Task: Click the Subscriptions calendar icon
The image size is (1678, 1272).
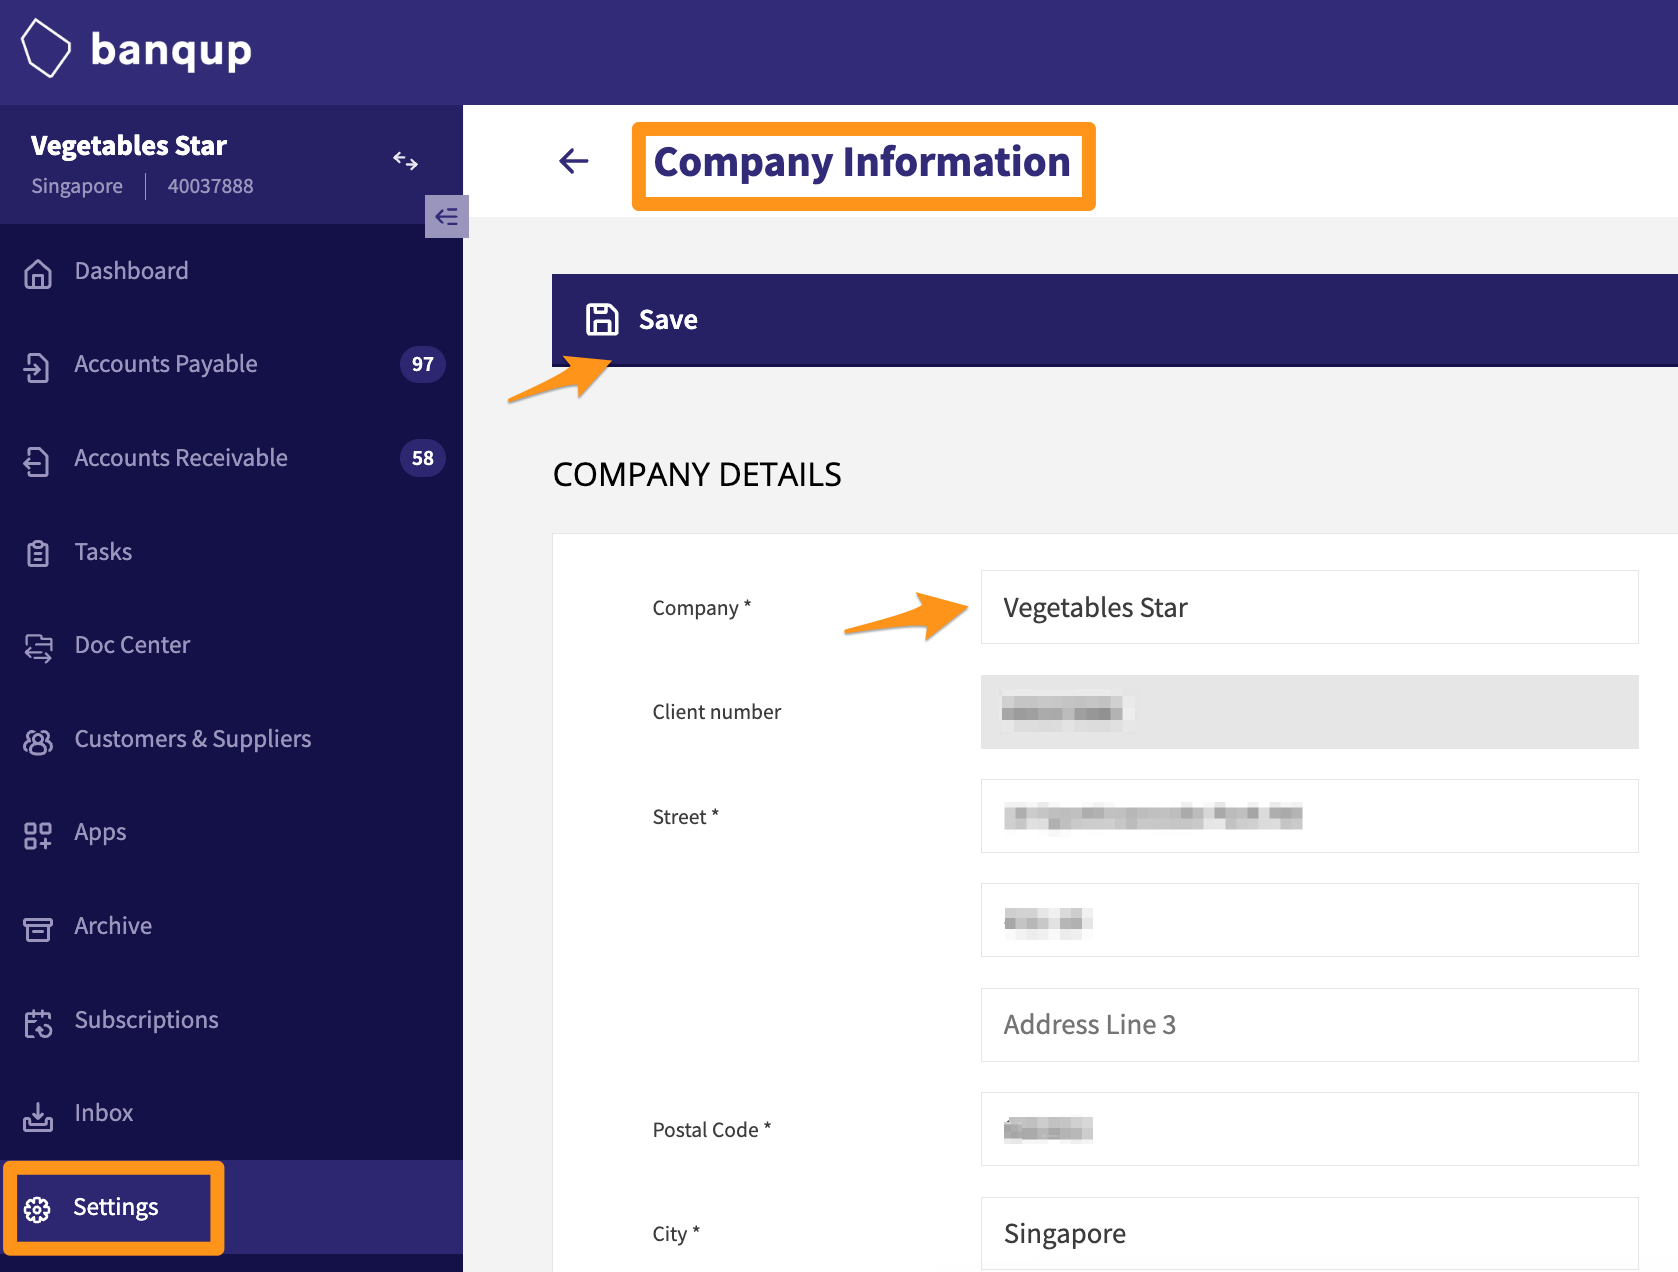Action: click(x=38, y=1023)
